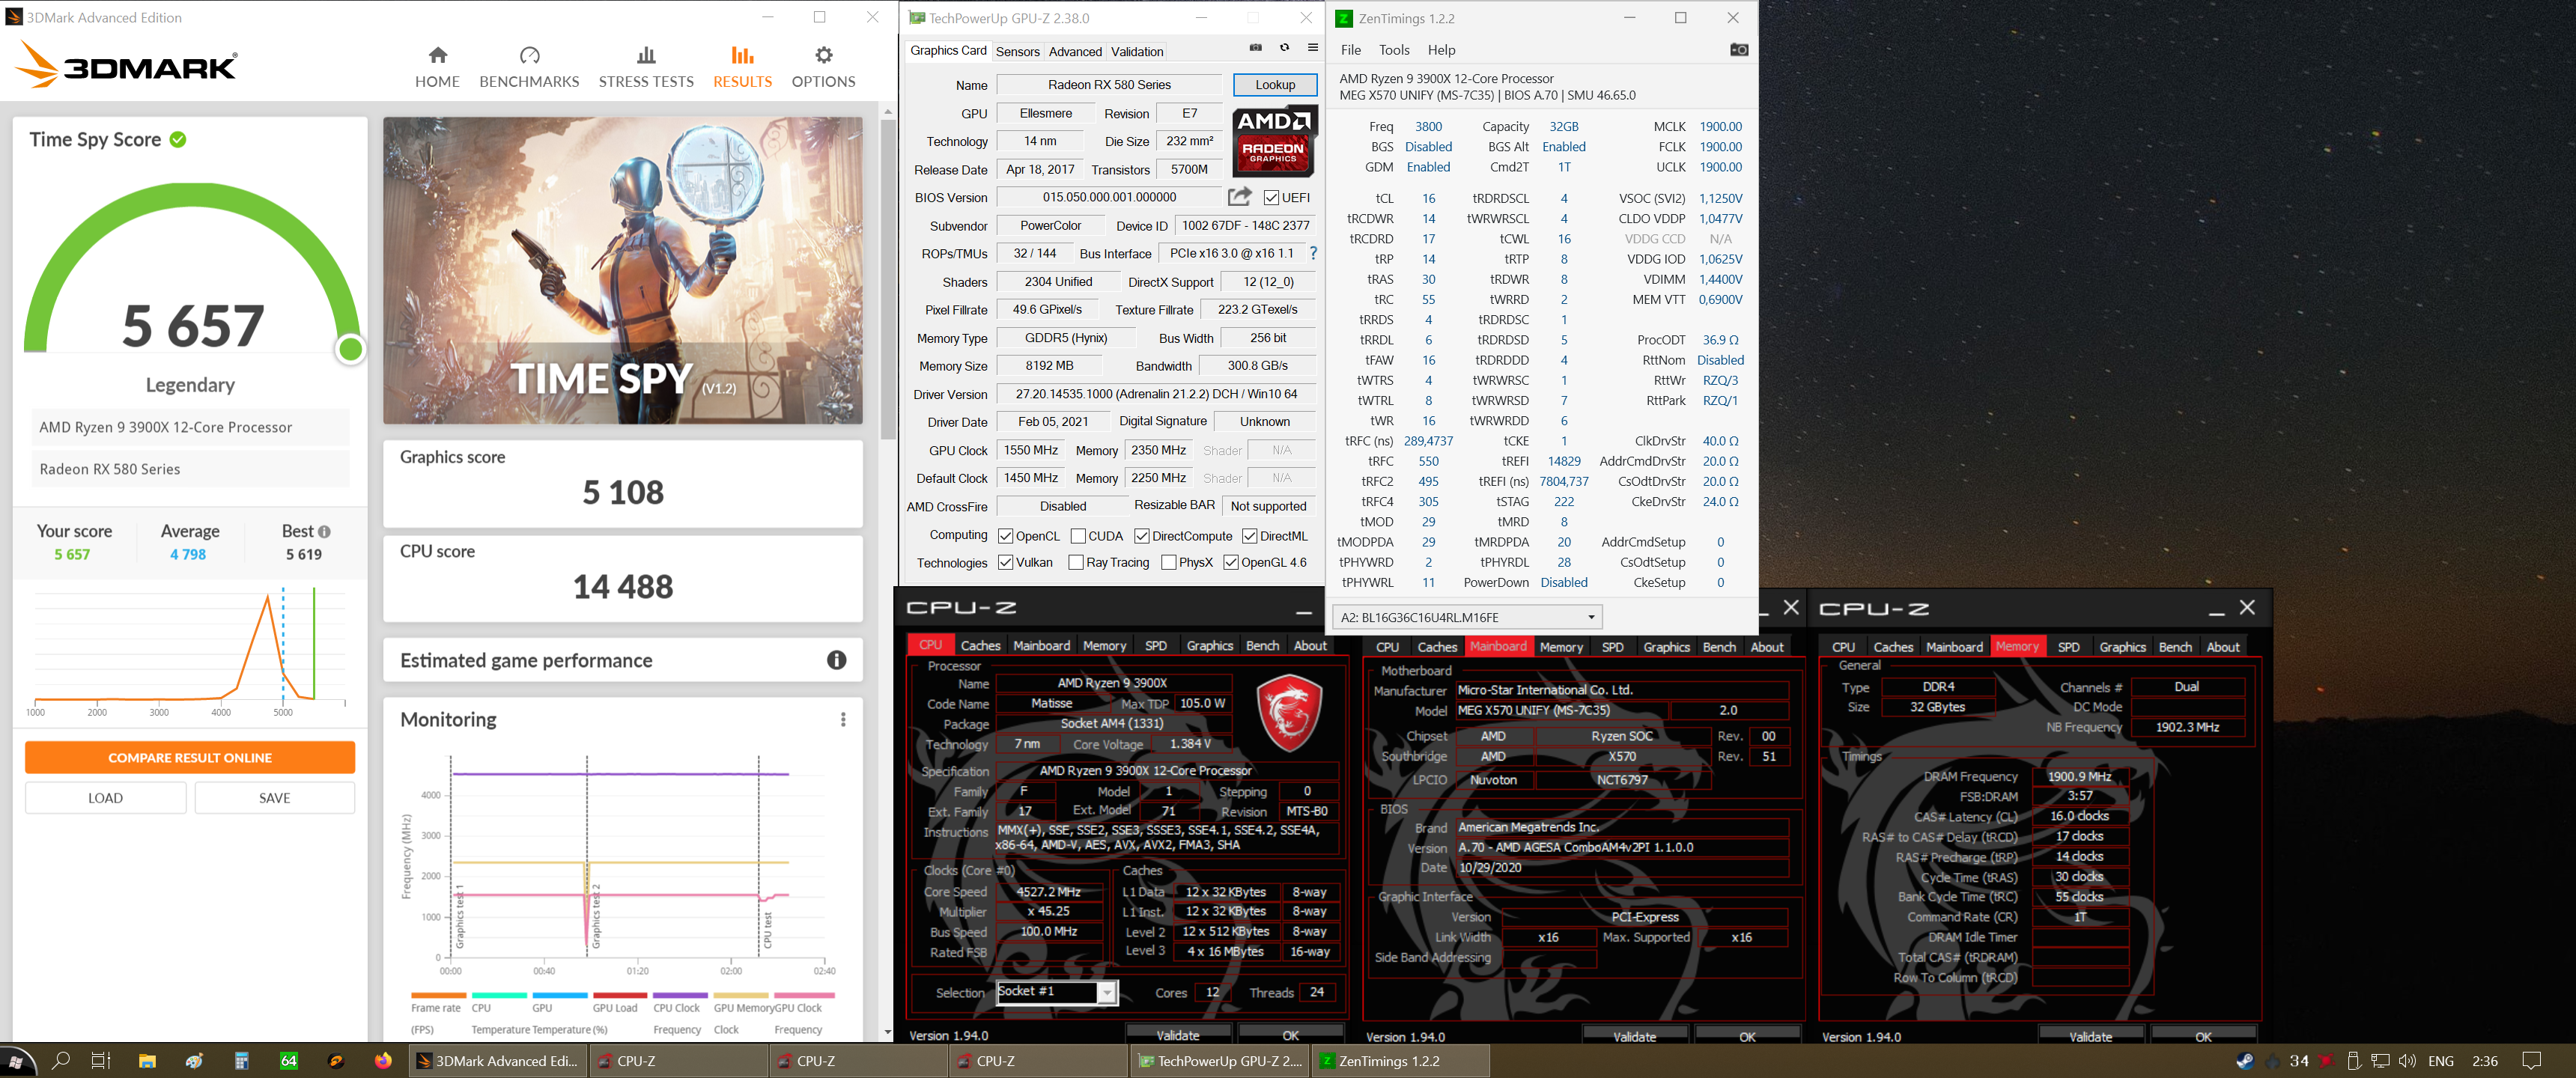Click COMPARE RESULT ONLINE button

[190, 758]
